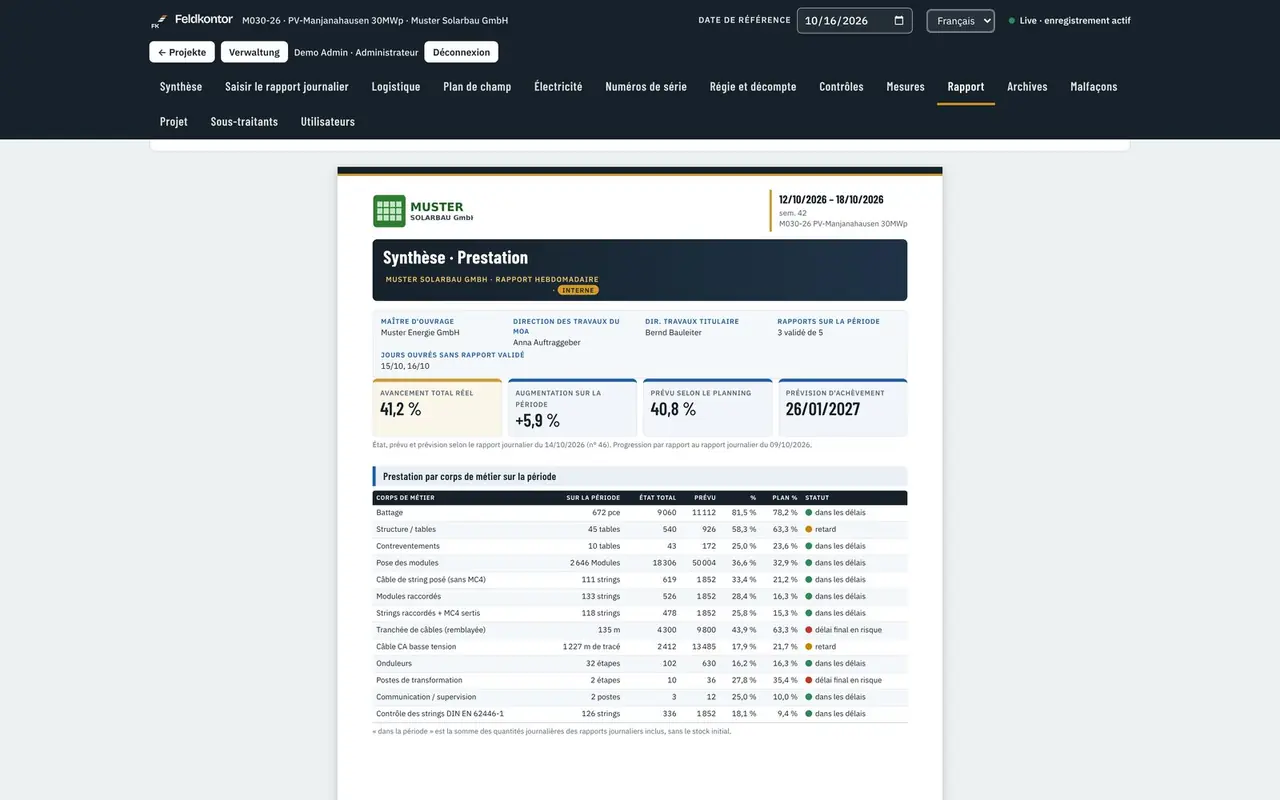Open the Contrôles tab
The height and width of the screenshot is (800, 1280).
point(841,87)
